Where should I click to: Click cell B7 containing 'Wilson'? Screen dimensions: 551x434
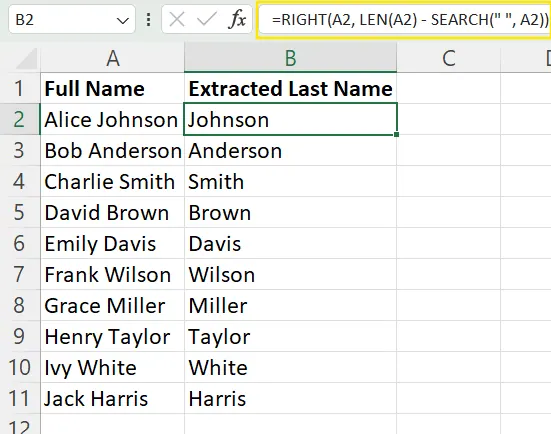291,274
